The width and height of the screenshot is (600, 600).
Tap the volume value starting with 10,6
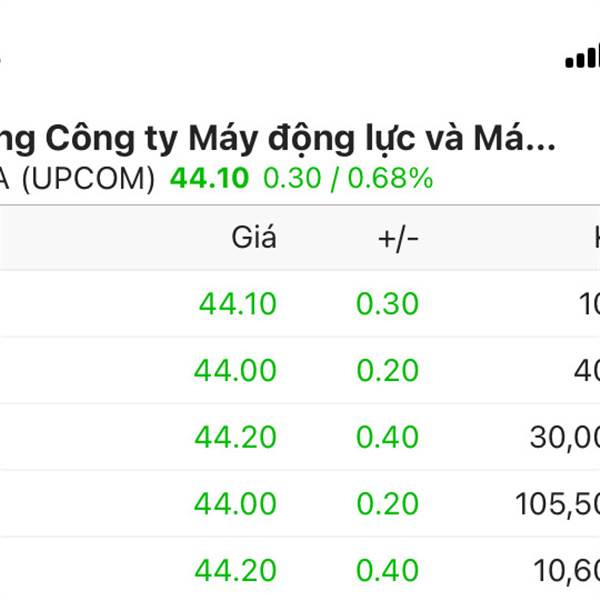(566, 571)
